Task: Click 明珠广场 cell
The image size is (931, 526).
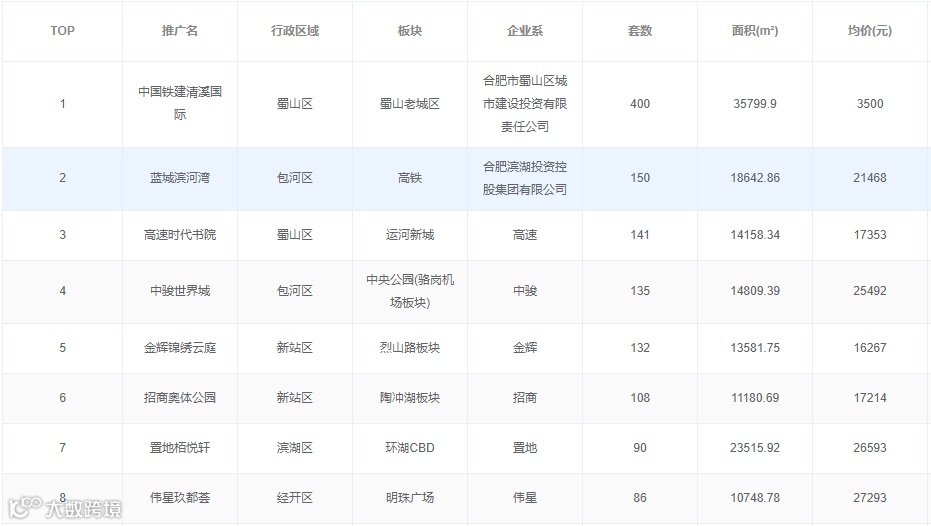Action: click(x=410, y=498)
